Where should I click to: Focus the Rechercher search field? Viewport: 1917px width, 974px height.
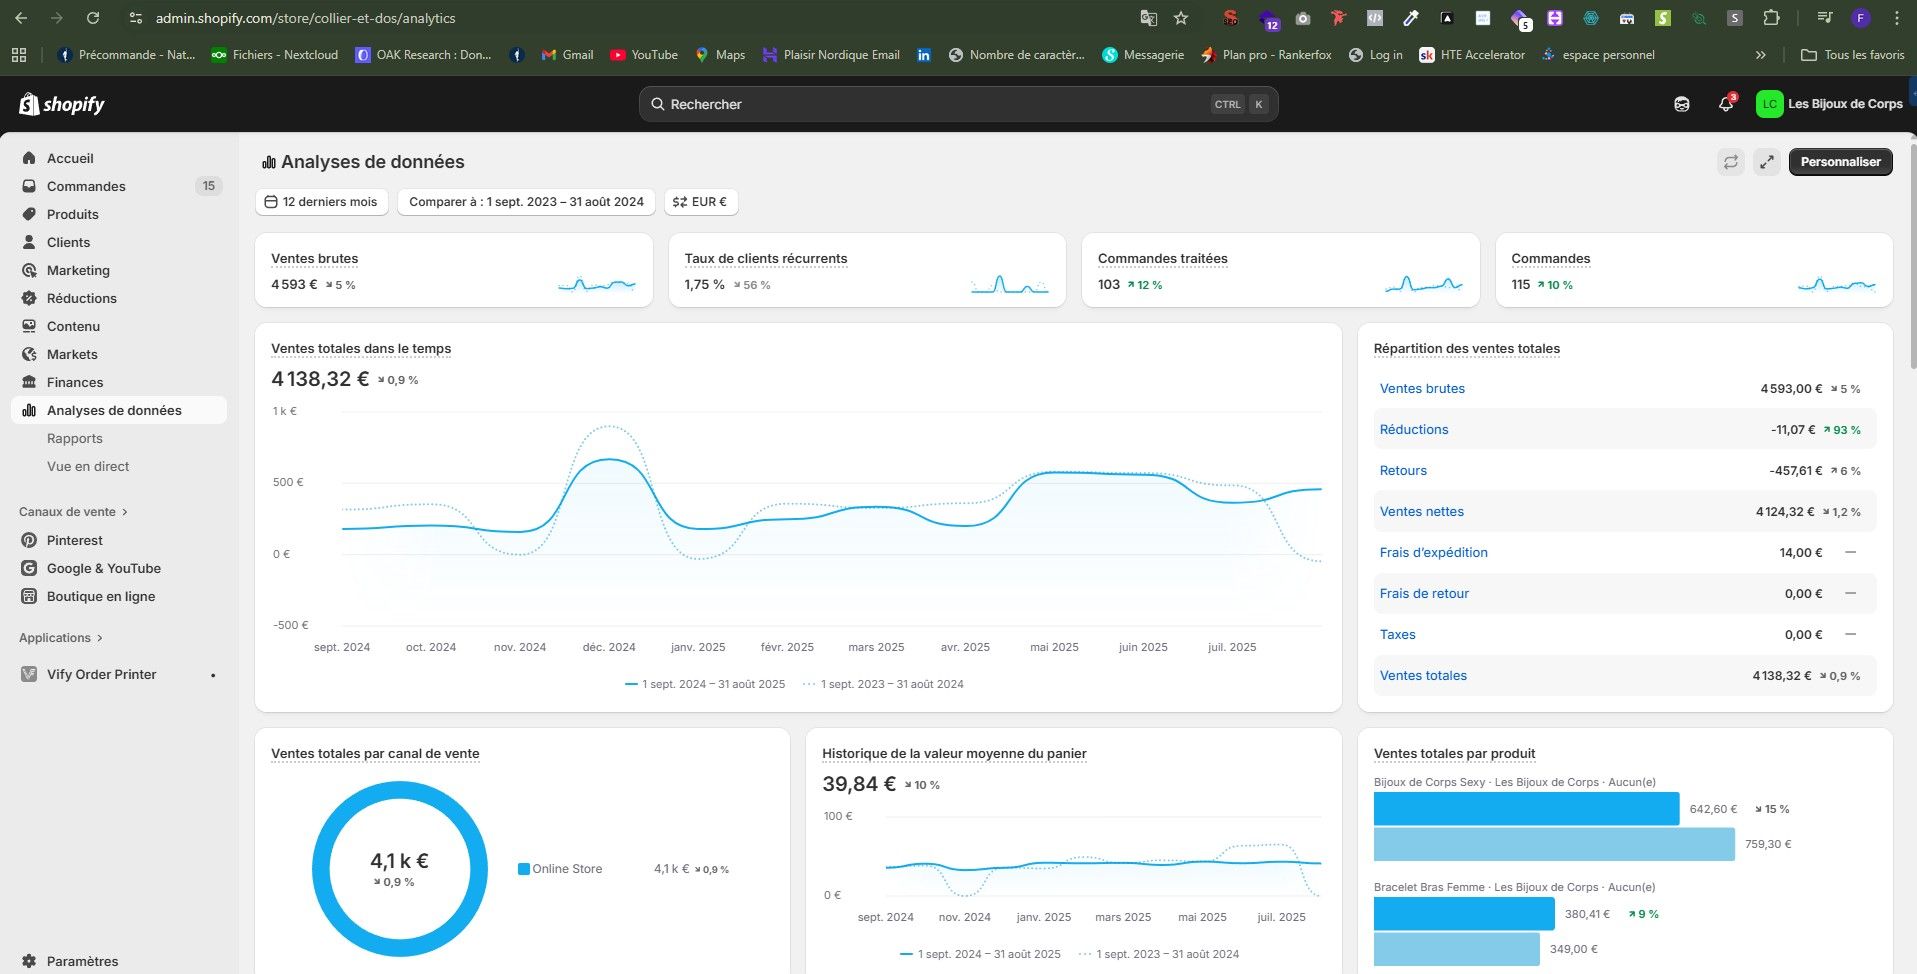tap(958, 104)
